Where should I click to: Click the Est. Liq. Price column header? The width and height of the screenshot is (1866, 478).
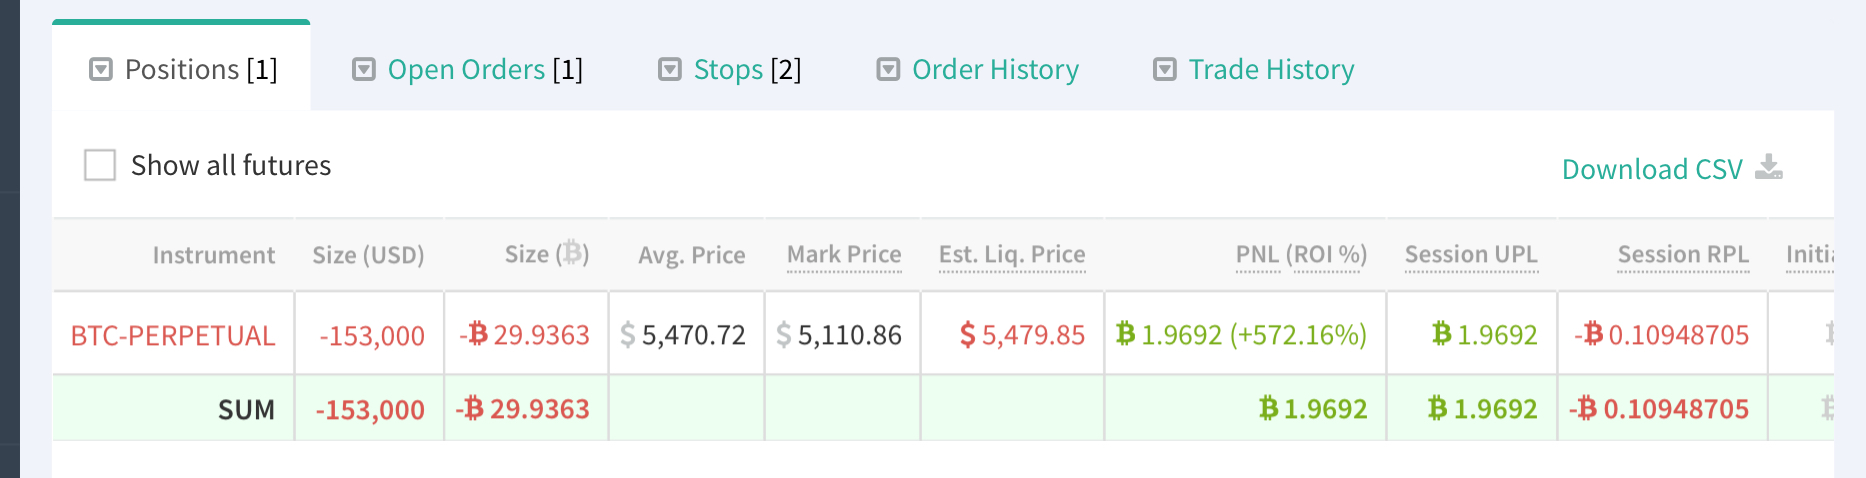pyautogui.click(x=1012, y=255)
